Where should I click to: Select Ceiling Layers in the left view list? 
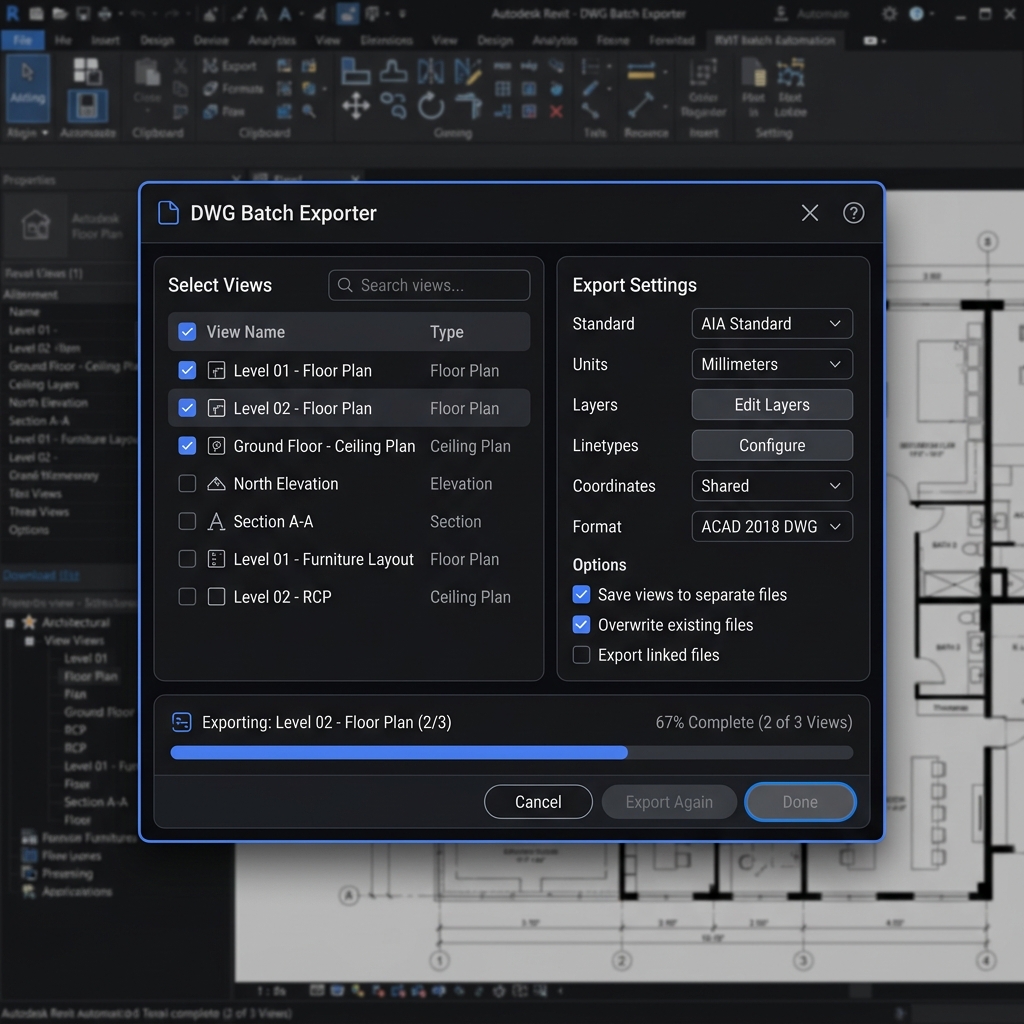44,385
